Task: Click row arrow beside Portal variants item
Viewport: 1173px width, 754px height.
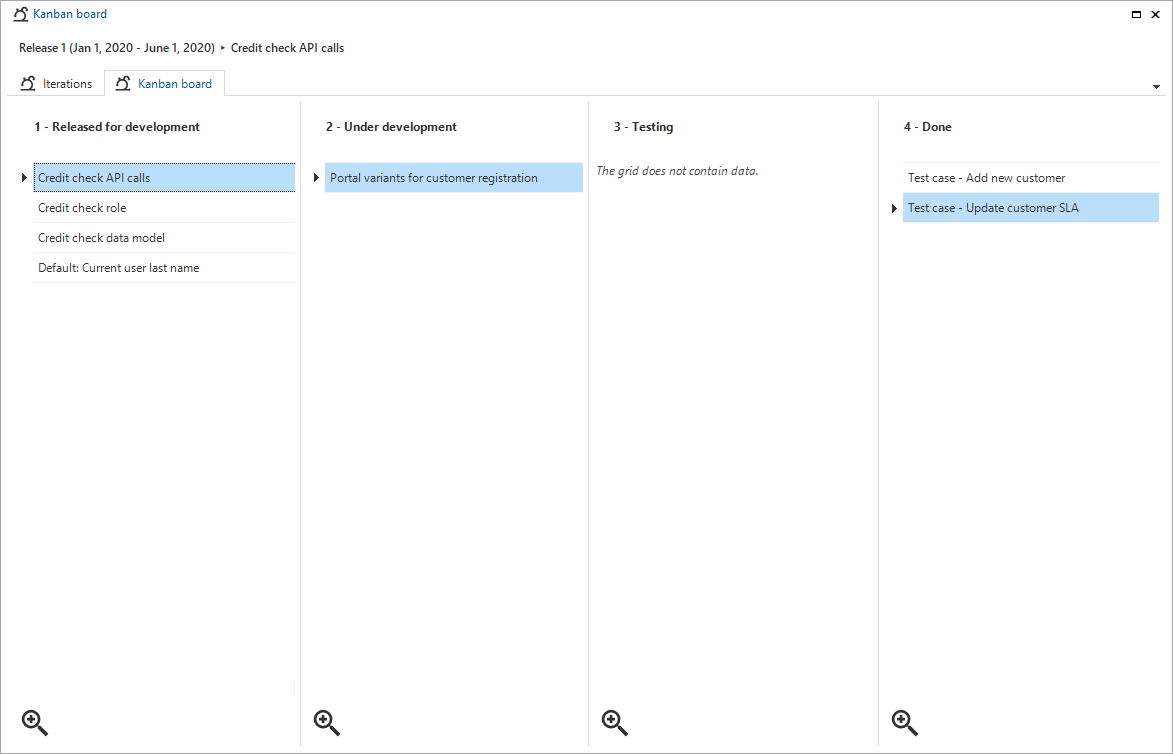Action: pyautogui.click(x=316, y=178)
